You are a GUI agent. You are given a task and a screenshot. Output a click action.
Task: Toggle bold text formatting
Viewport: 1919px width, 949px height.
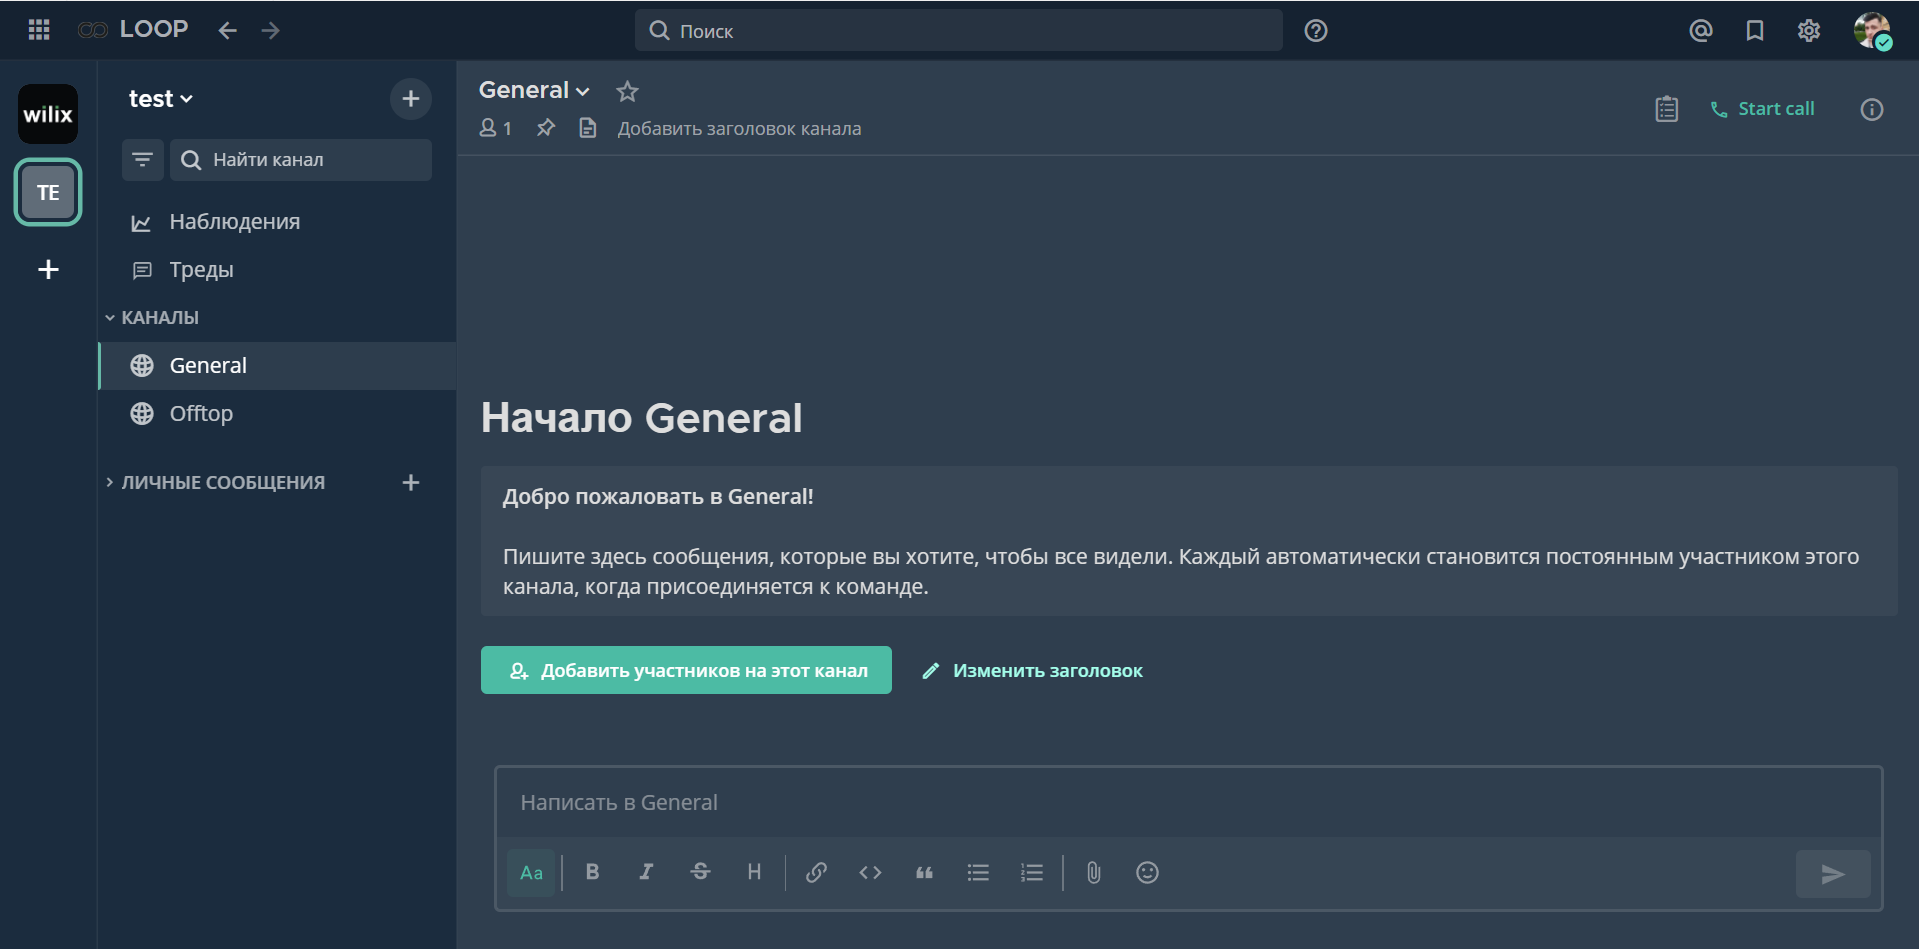(592, 873)
